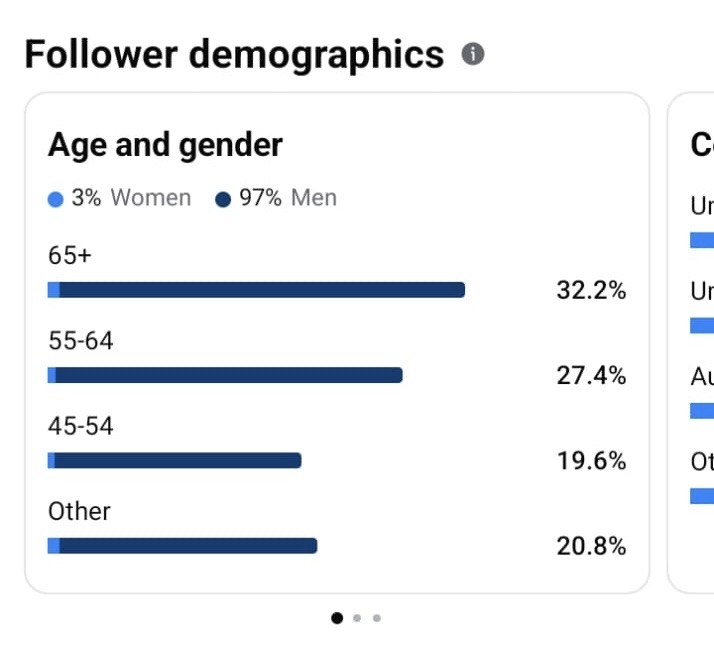Click the 45-54 age group bar
Viewport: 714px width, 669px height.
point(174,460)
